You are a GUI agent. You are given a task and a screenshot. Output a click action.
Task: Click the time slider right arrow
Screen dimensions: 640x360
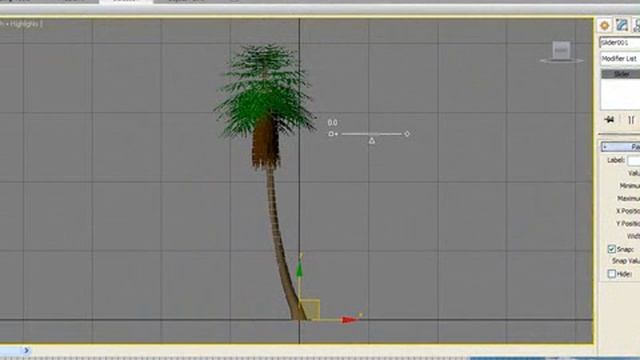click(26, 350)
